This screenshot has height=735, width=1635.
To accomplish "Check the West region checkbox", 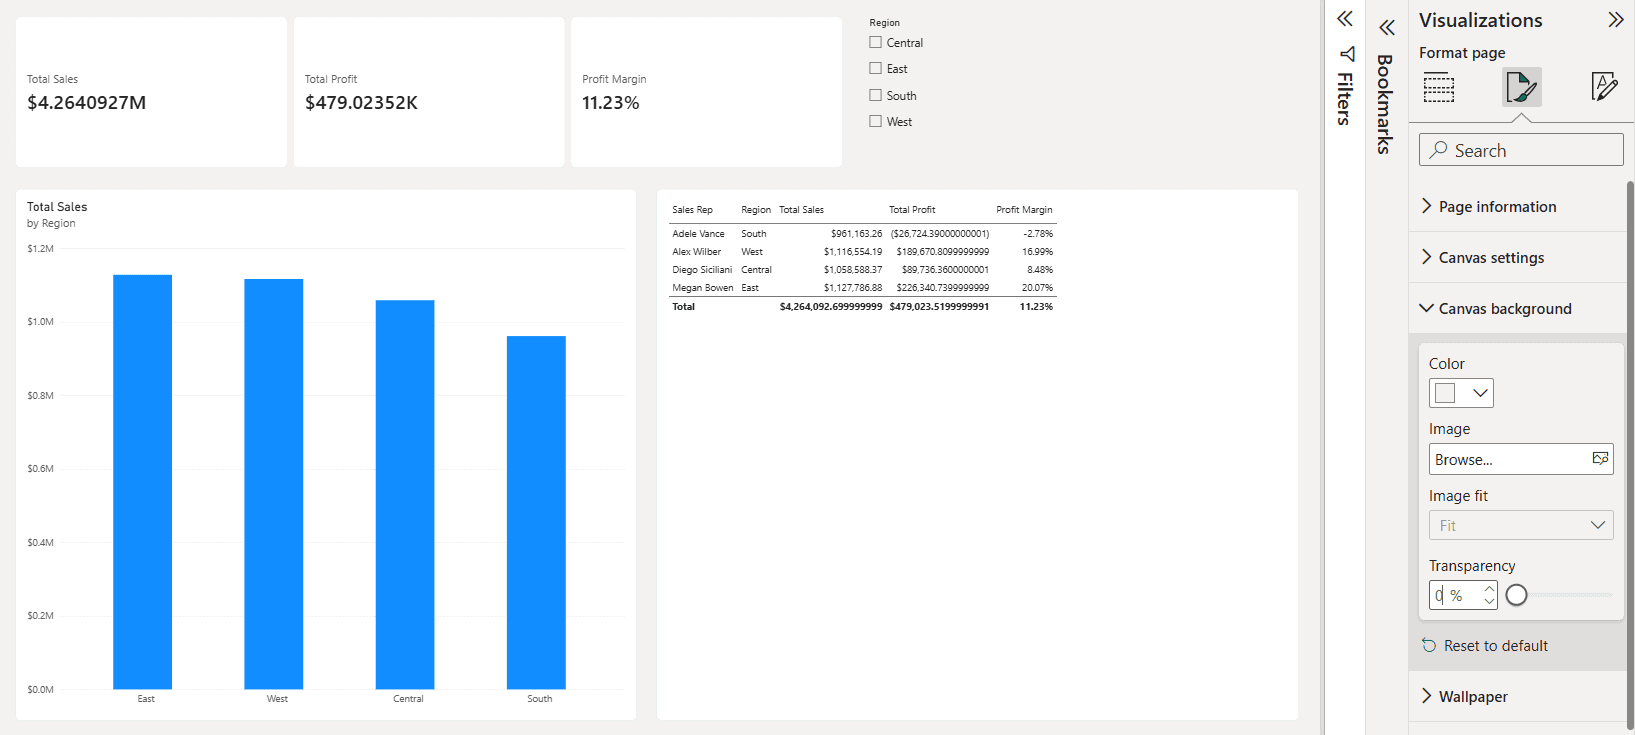I will pos(876,121).
